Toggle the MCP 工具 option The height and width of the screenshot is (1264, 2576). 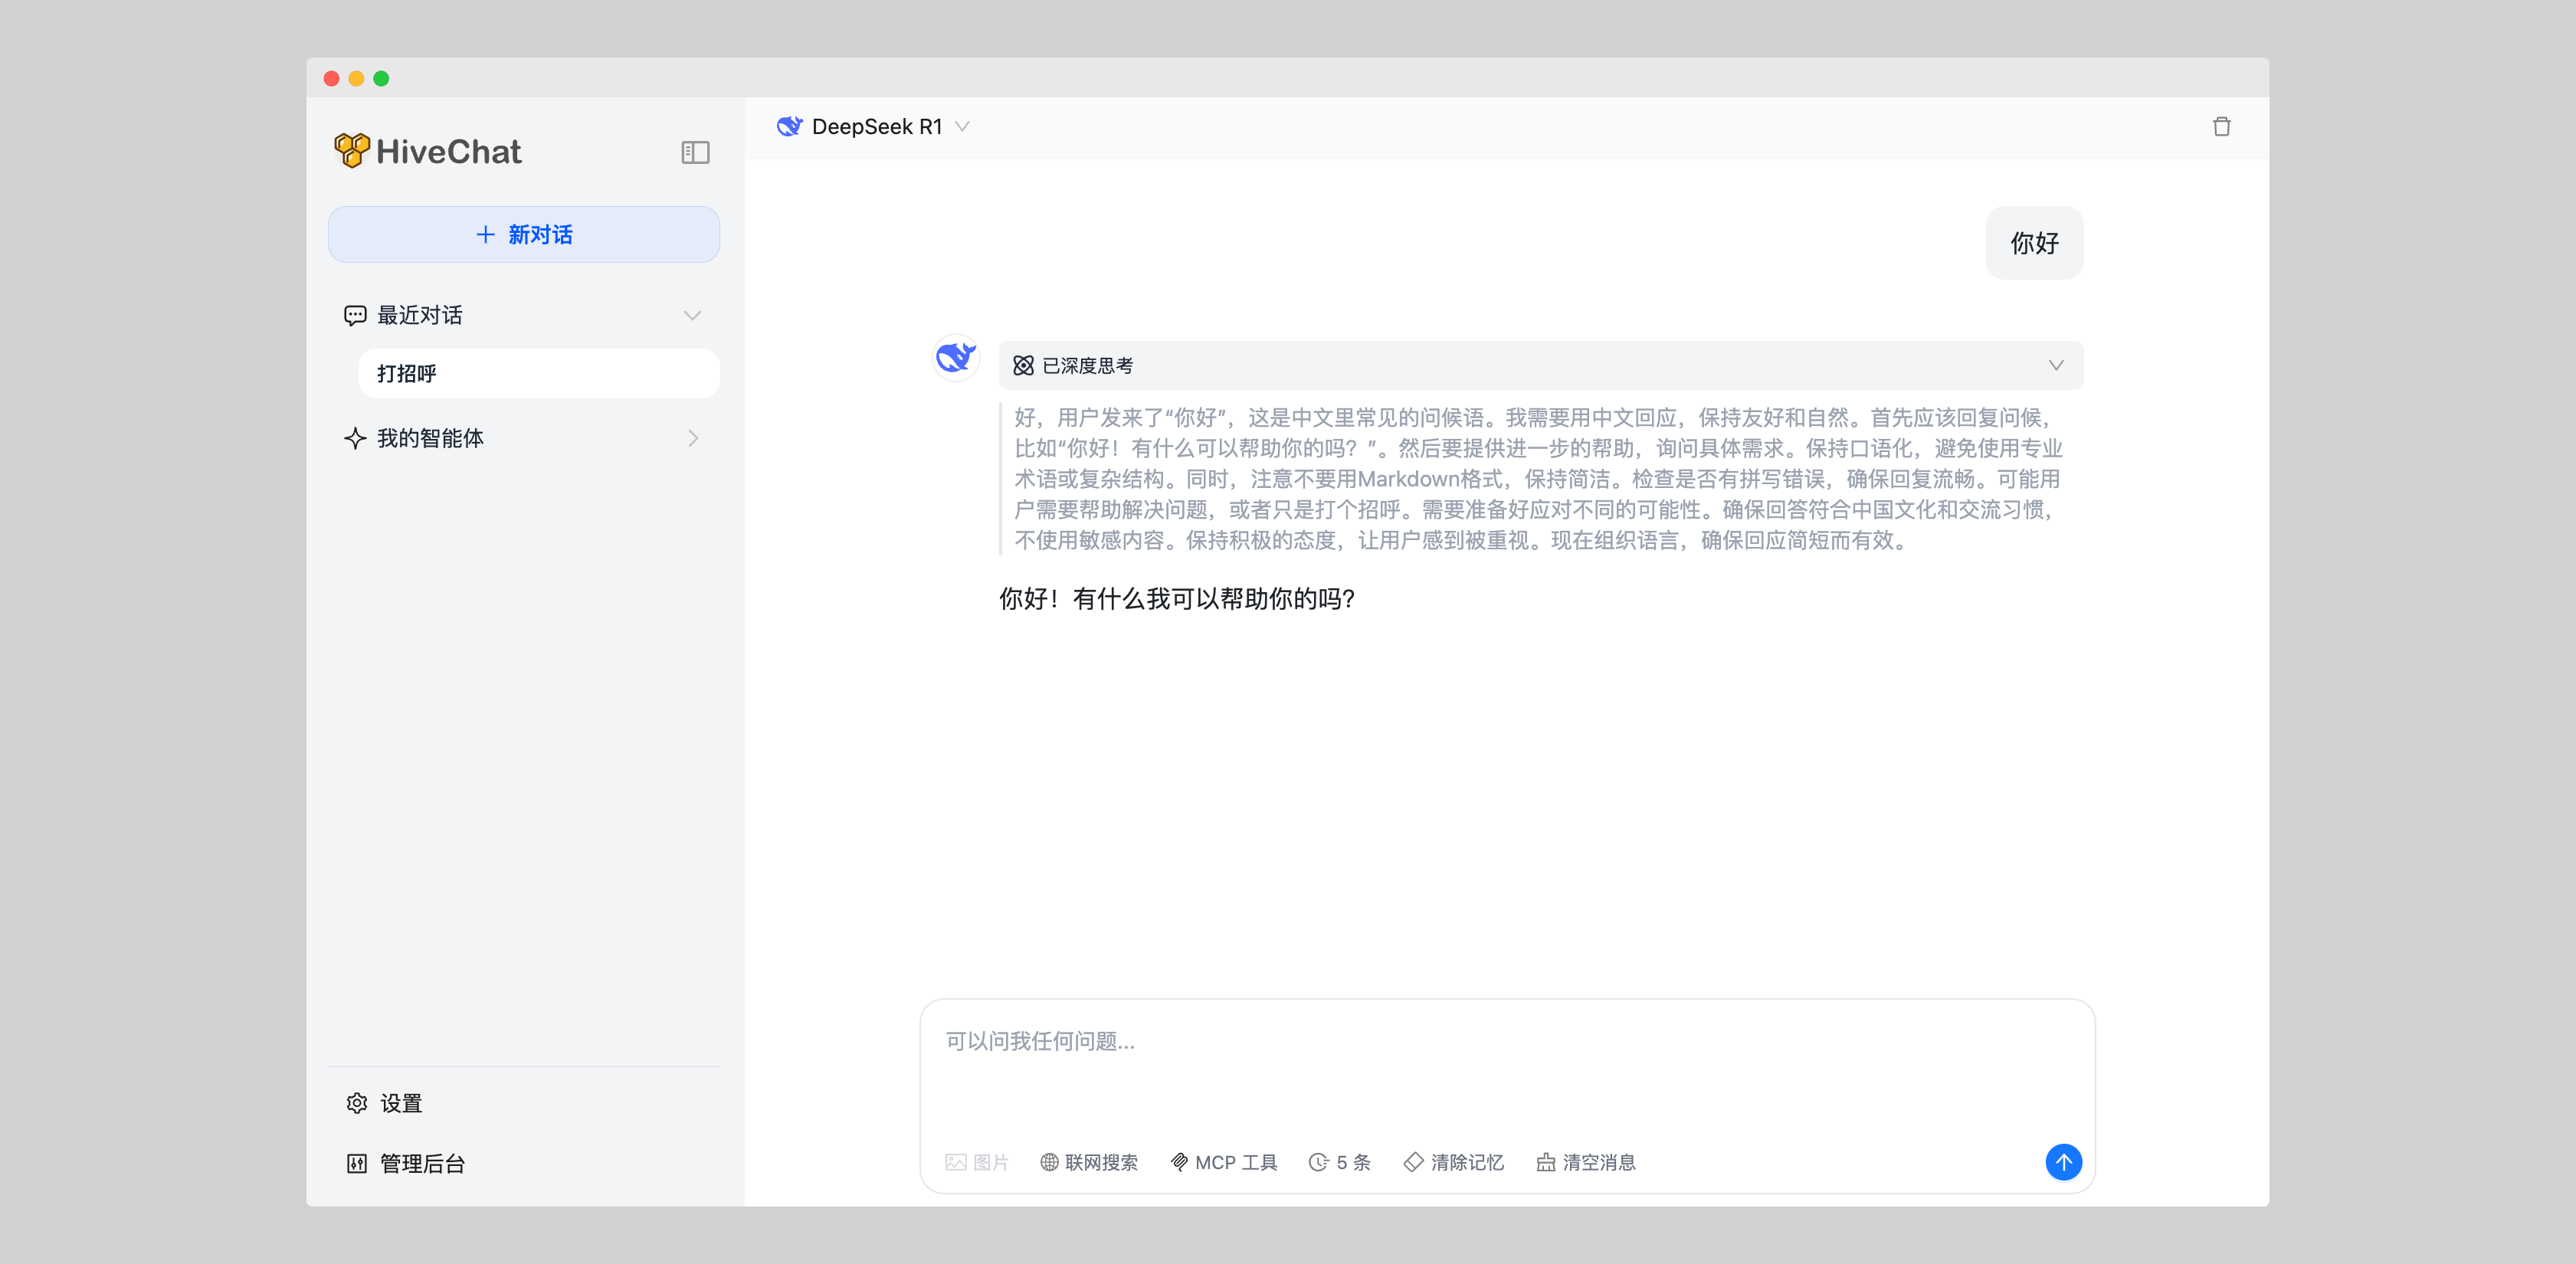coord(1223,1162)
